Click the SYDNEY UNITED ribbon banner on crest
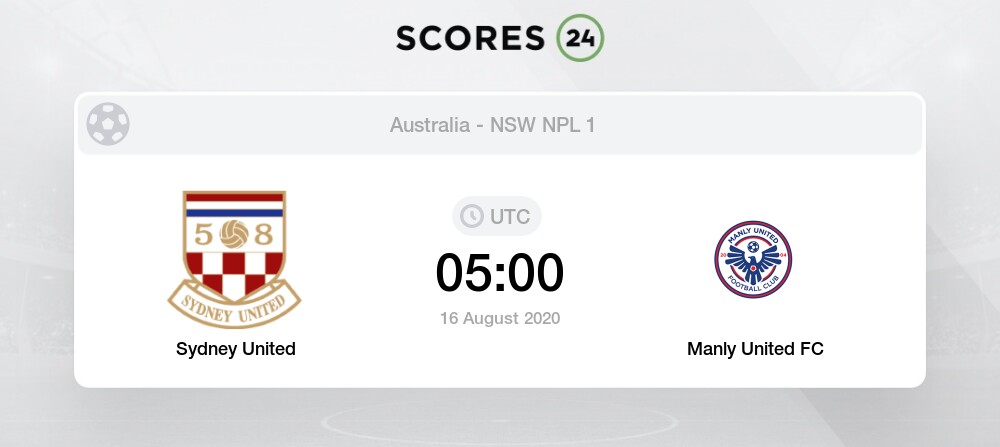This screenshot has width=1000, height=447. click(235, 305)
